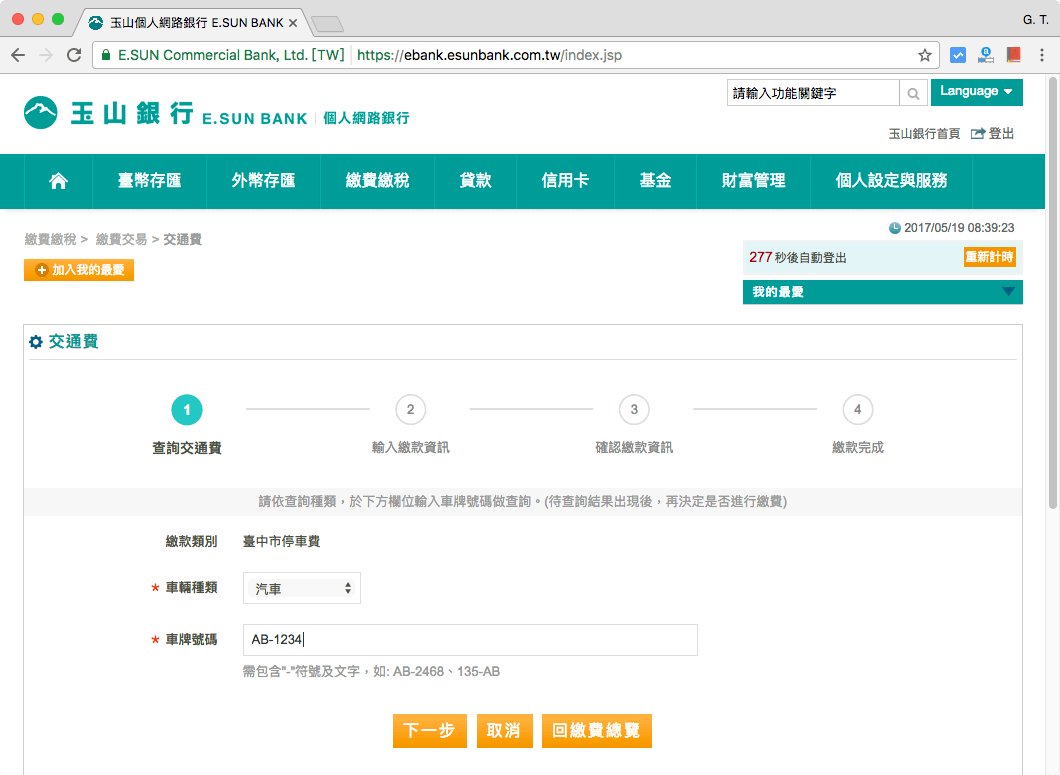Expand the 我的最愛 panel

[x=1007, y=292]
